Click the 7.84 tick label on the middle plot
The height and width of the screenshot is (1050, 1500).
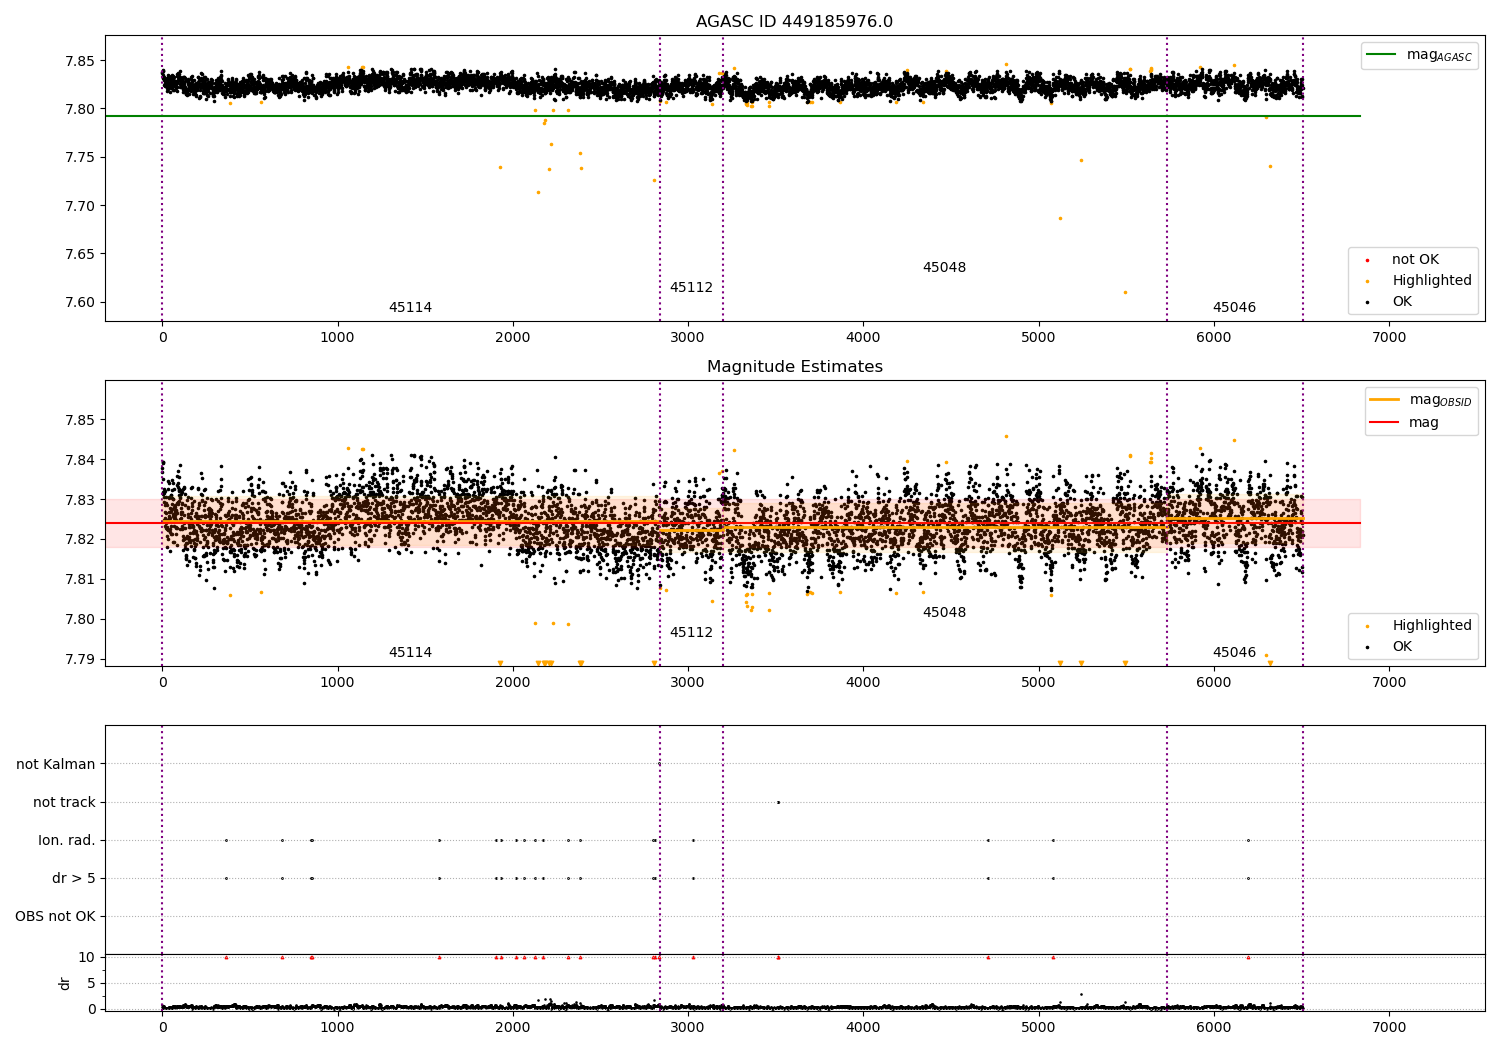pyautogui.click(x=79, y=460)
